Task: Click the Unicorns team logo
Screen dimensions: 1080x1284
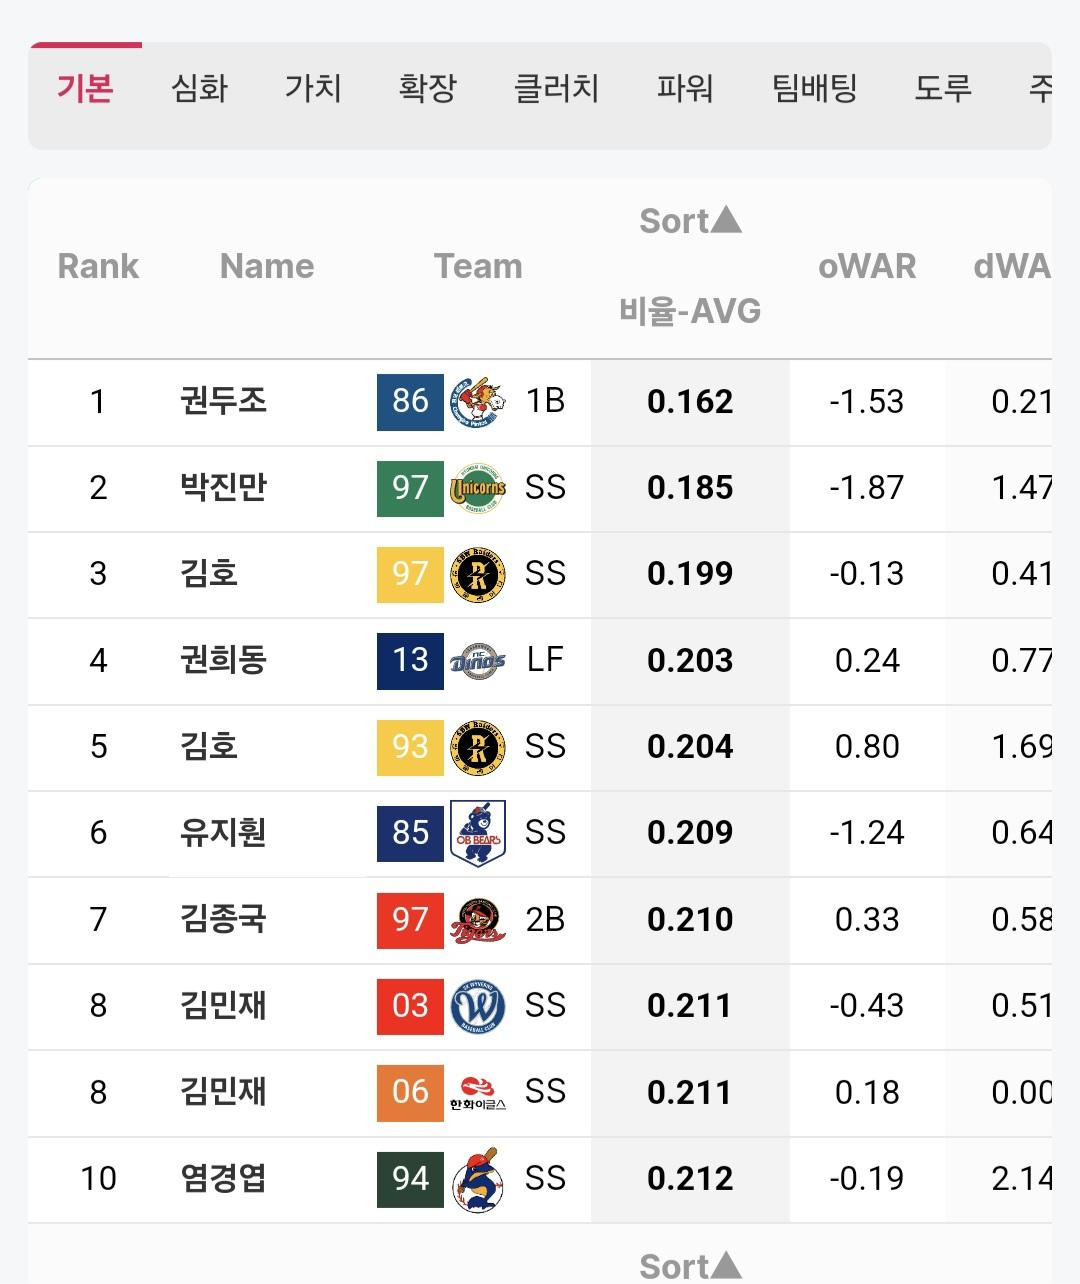Action: [x=478, y=488]
